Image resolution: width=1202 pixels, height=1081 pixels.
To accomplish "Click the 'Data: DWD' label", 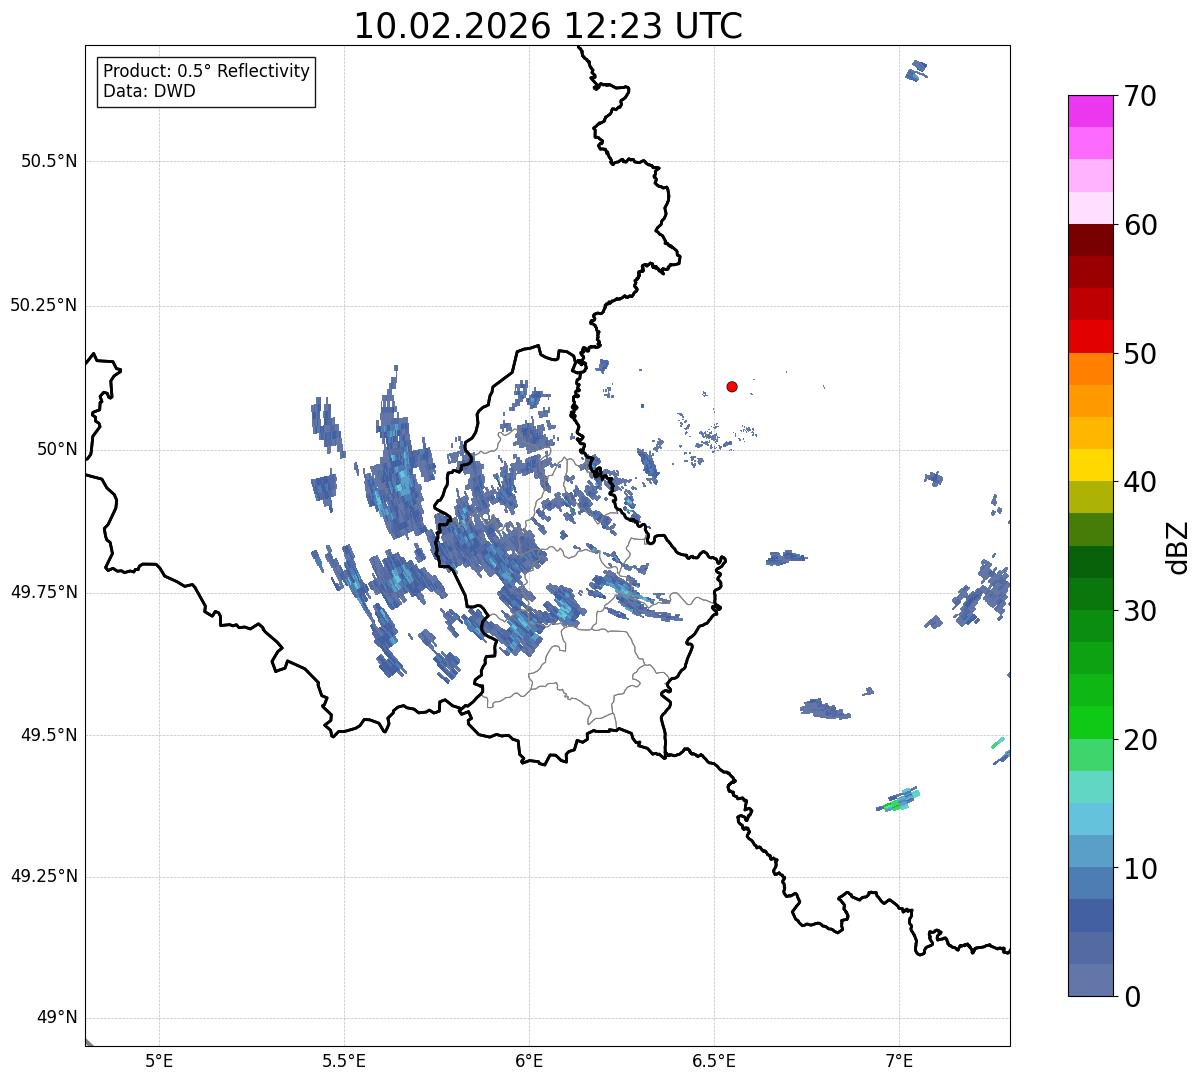I will pos(149,91).
